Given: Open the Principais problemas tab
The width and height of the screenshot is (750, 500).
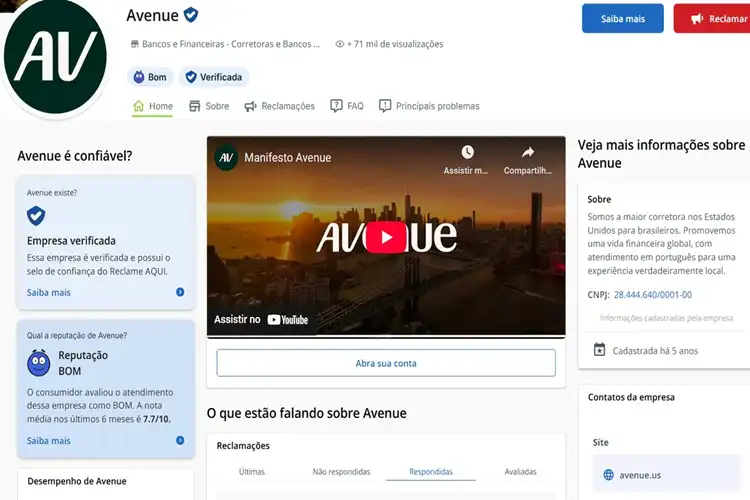Looking at the screenshot, I should click(x=429, y=106).
